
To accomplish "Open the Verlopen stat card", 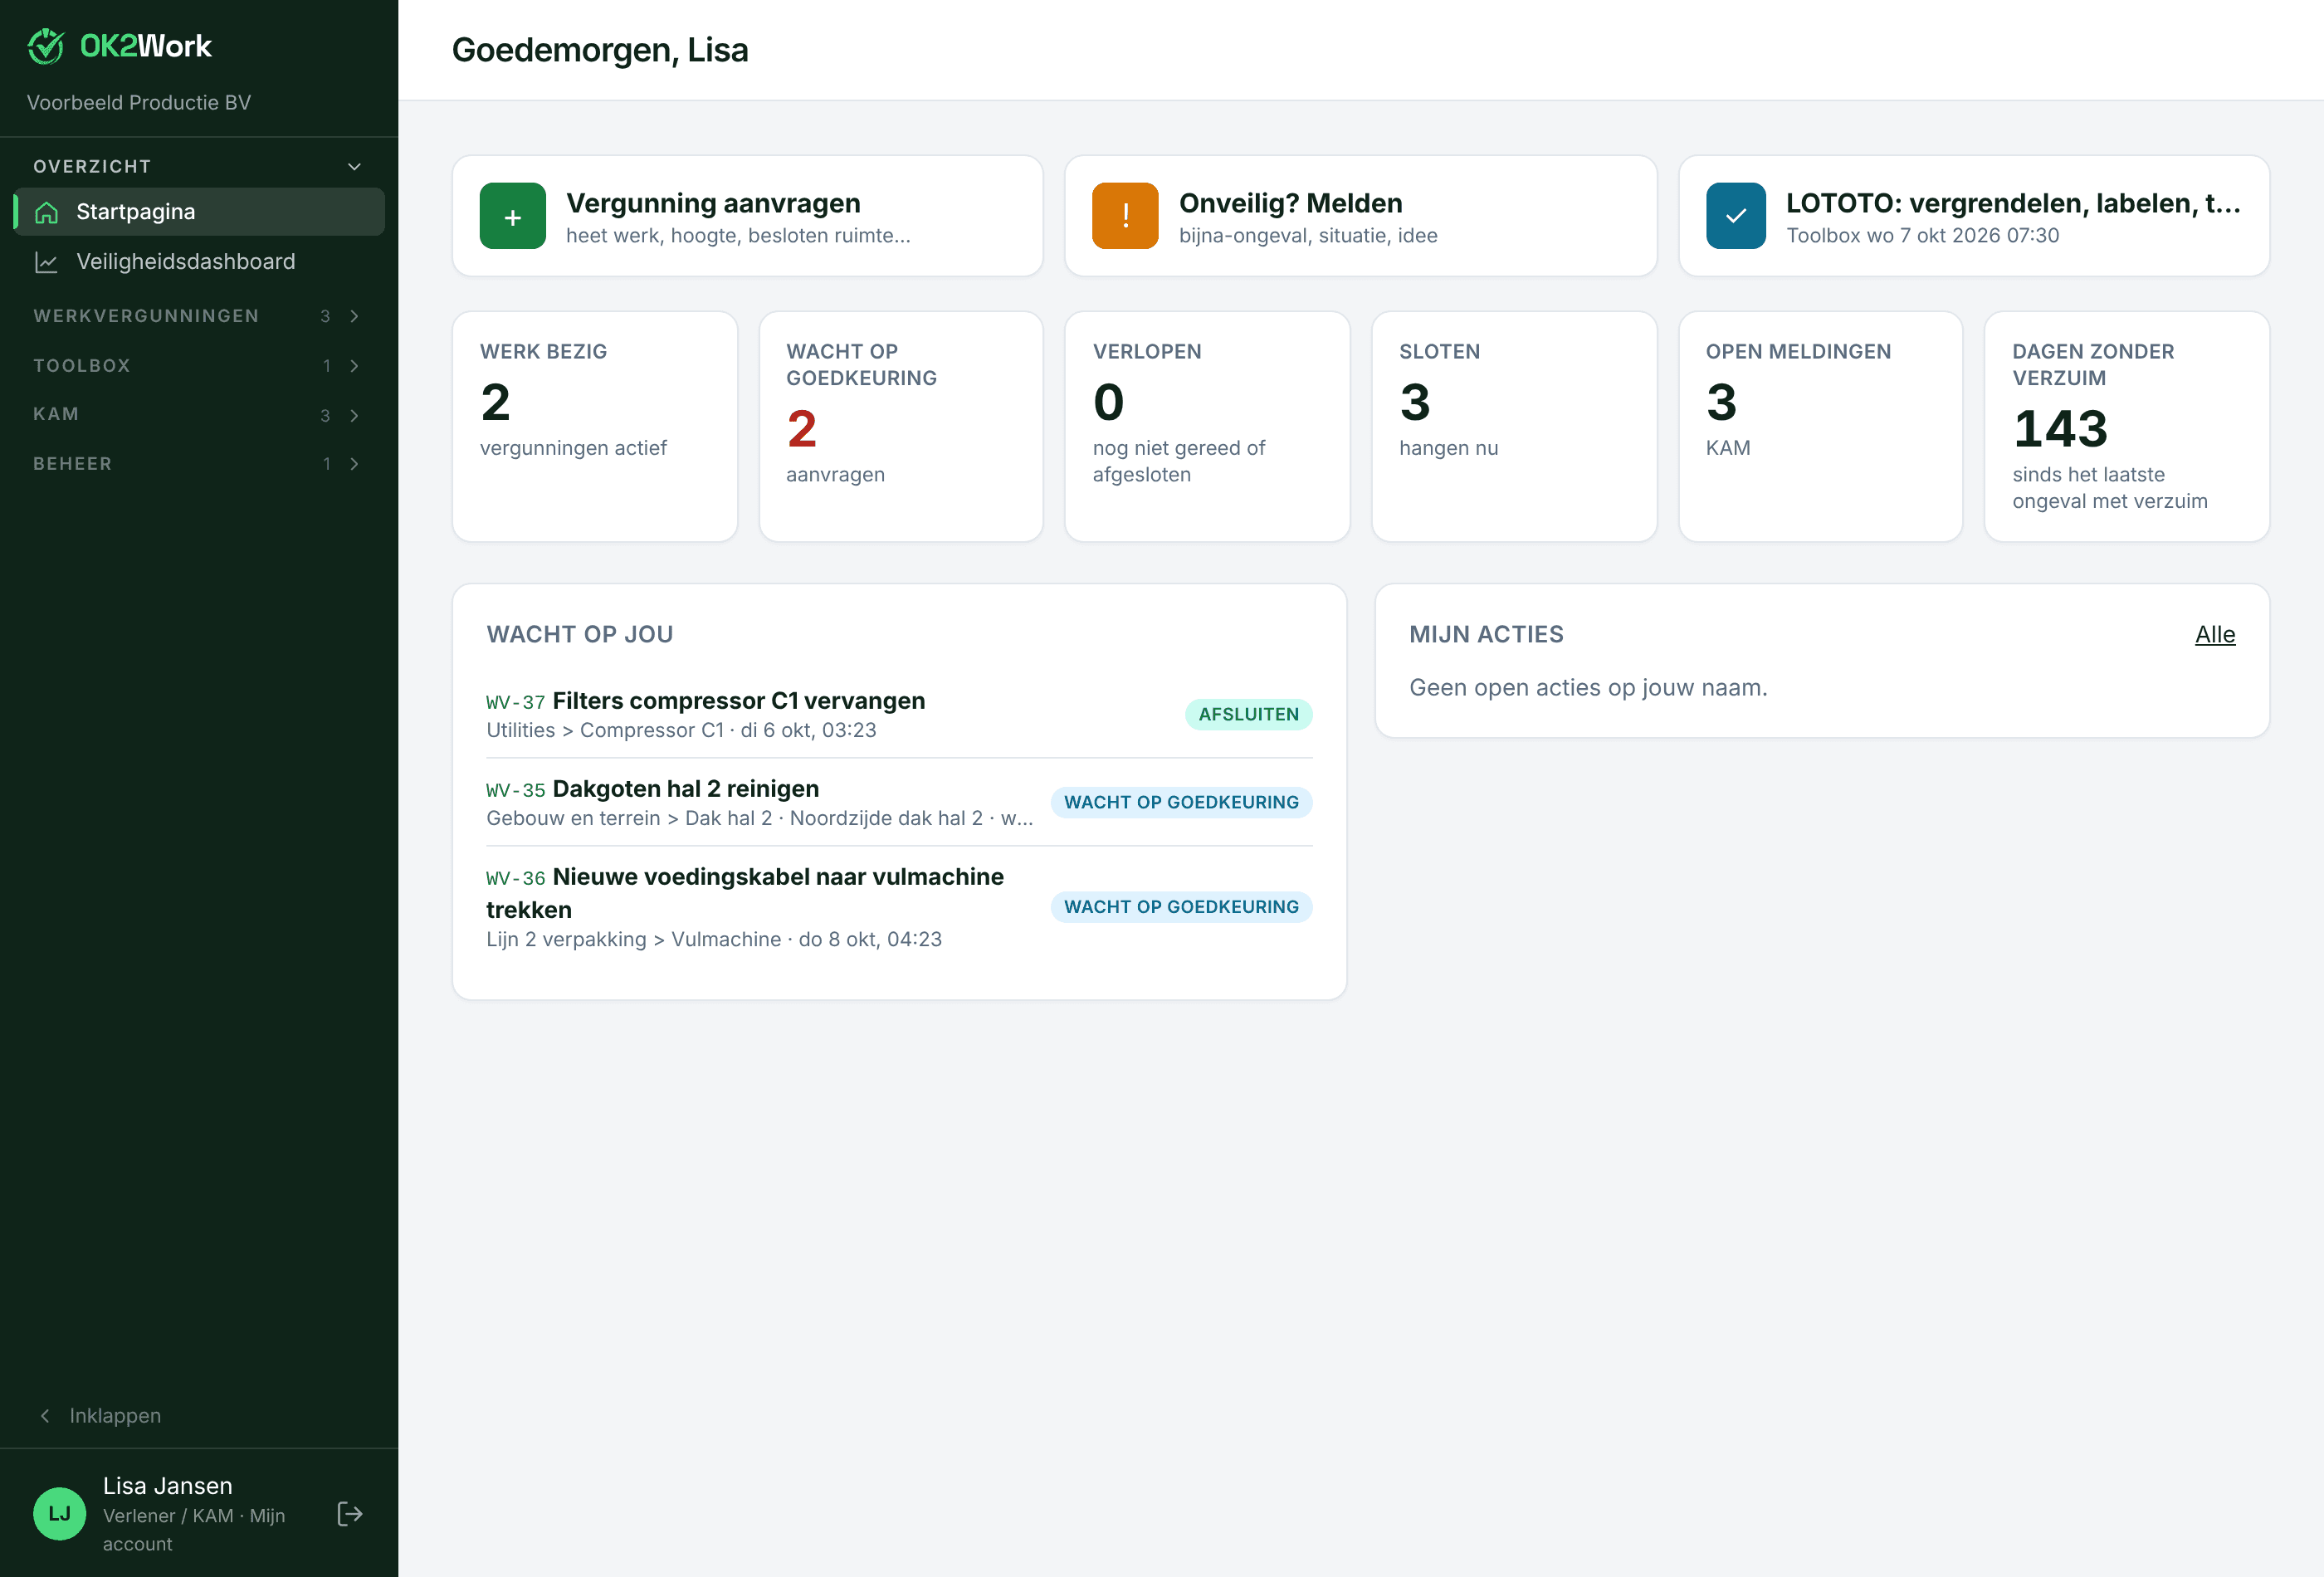I will (x=1207, y=427).
